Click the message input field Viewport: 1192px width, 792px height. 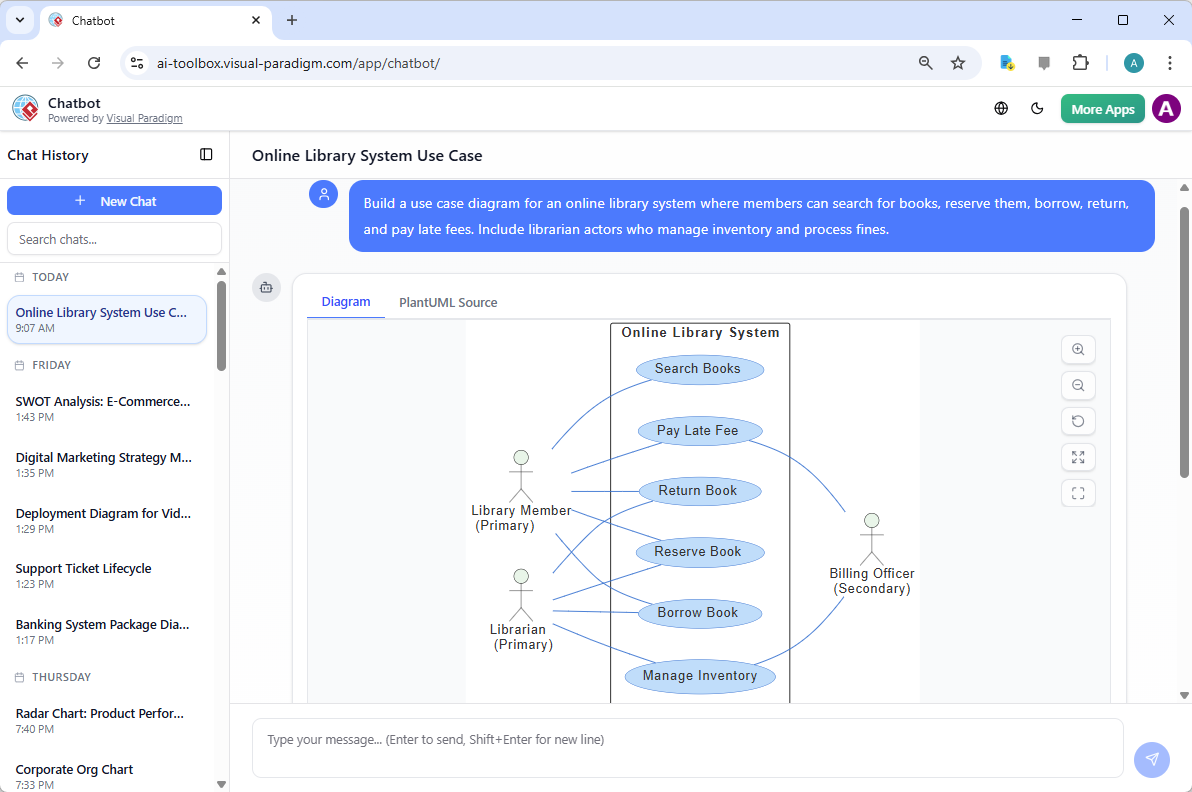coord(689,748)
